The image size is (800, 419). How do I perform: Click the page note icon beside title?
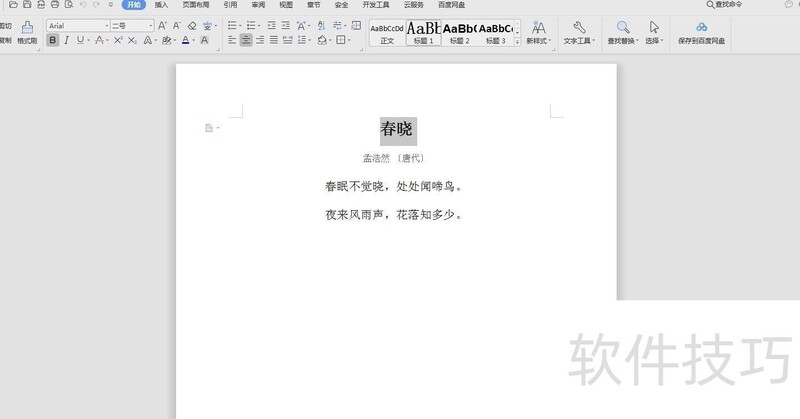209,128
